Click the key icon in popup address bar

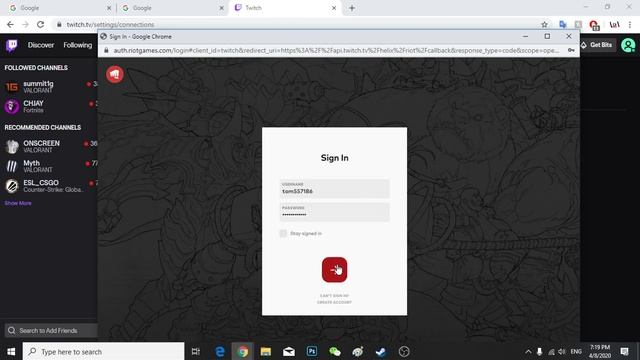pos(571,50)
